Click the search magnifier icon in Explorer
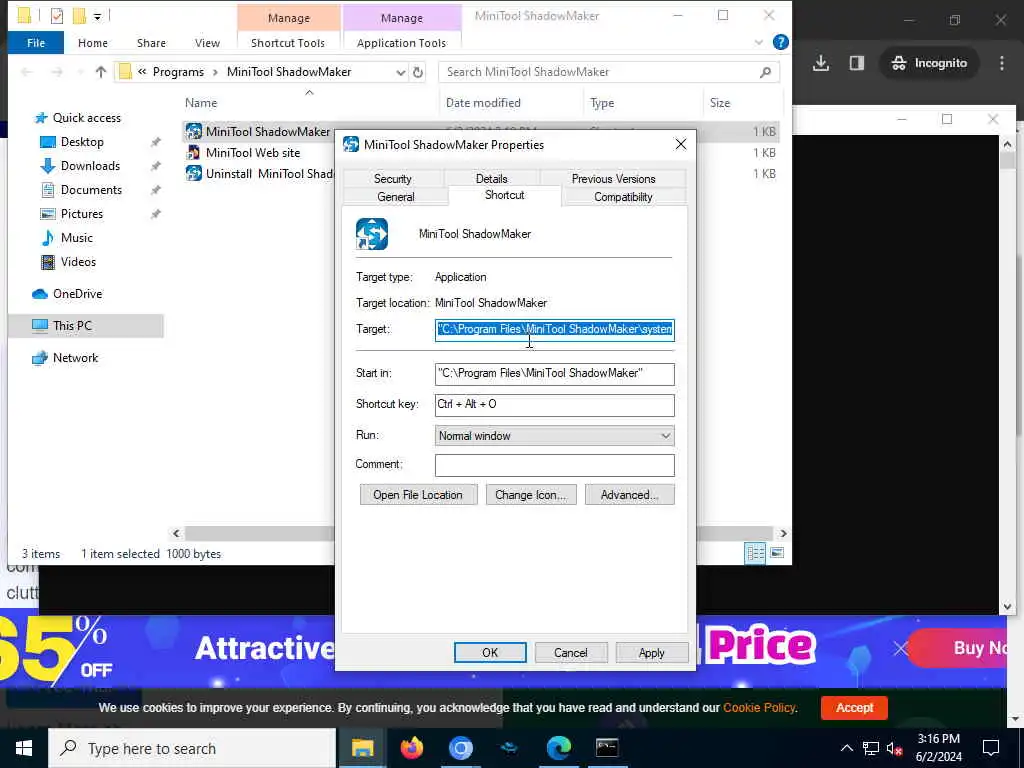1024x768 pixels. [x=765, y=72]
